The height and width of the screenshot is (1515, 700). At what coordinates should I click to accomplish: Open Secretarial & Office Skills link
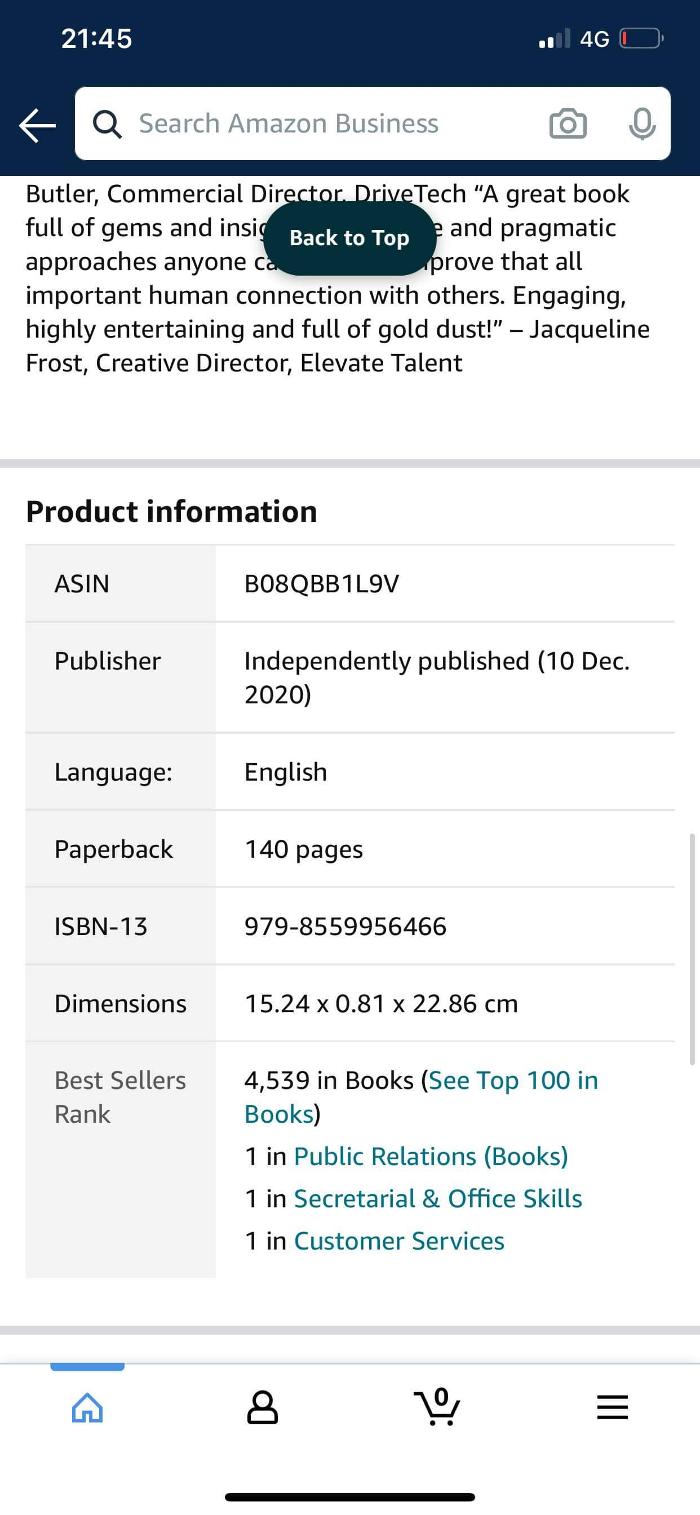pos(437,1199)
